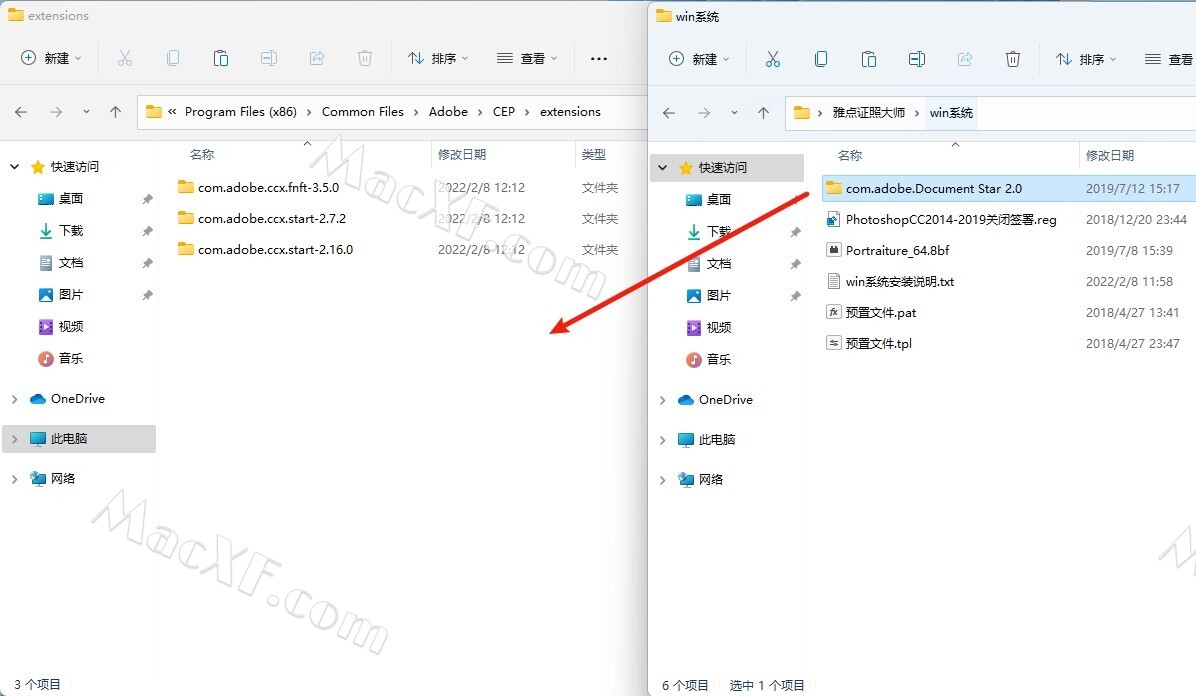
Task: Click the Cut icon in extensions window
Action: coord(125,58)
